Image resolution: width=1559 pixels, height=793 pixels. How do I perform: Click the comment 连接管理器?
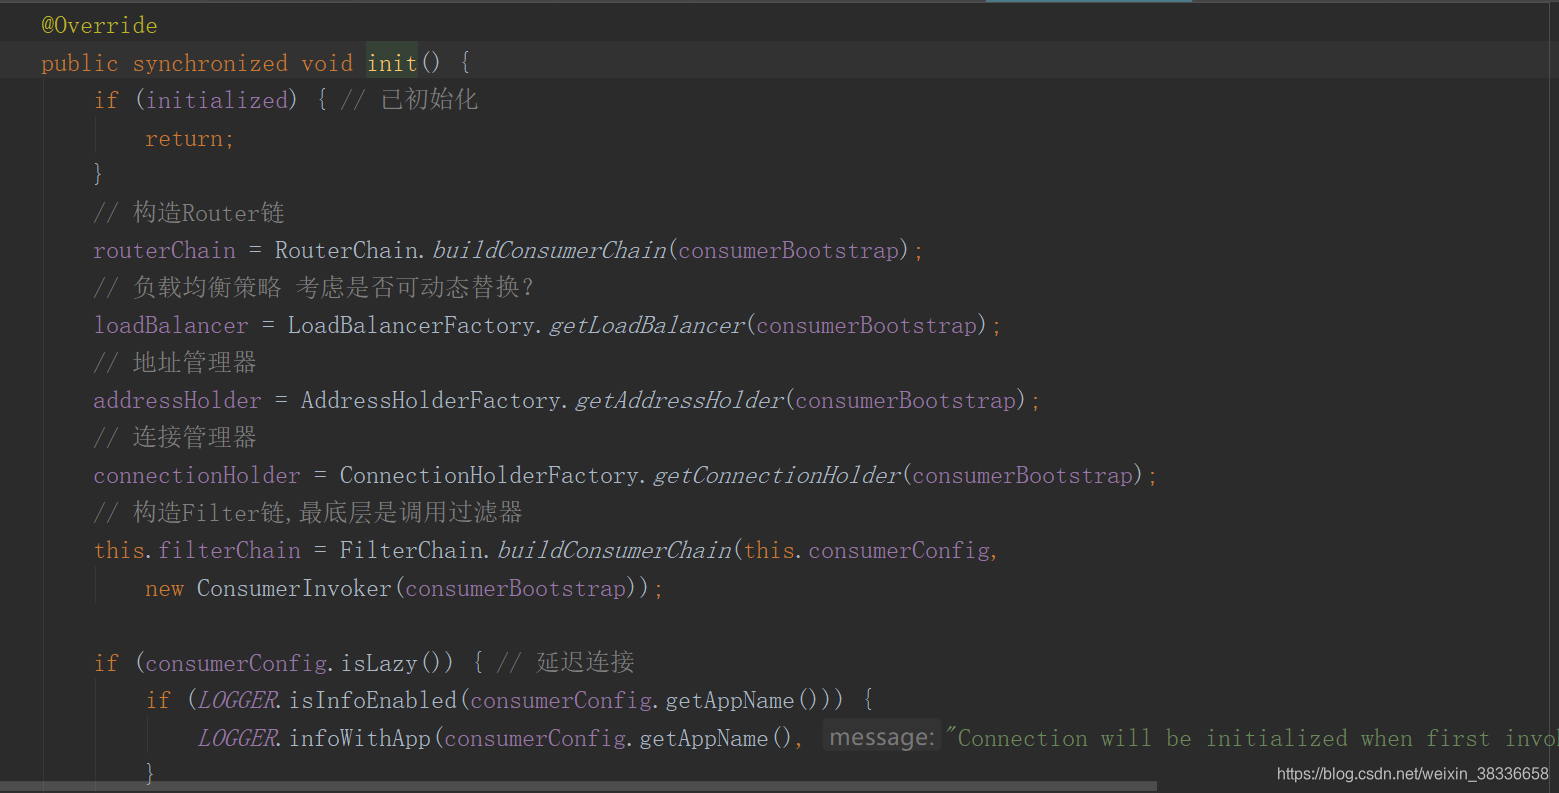(x=175, y=438)
